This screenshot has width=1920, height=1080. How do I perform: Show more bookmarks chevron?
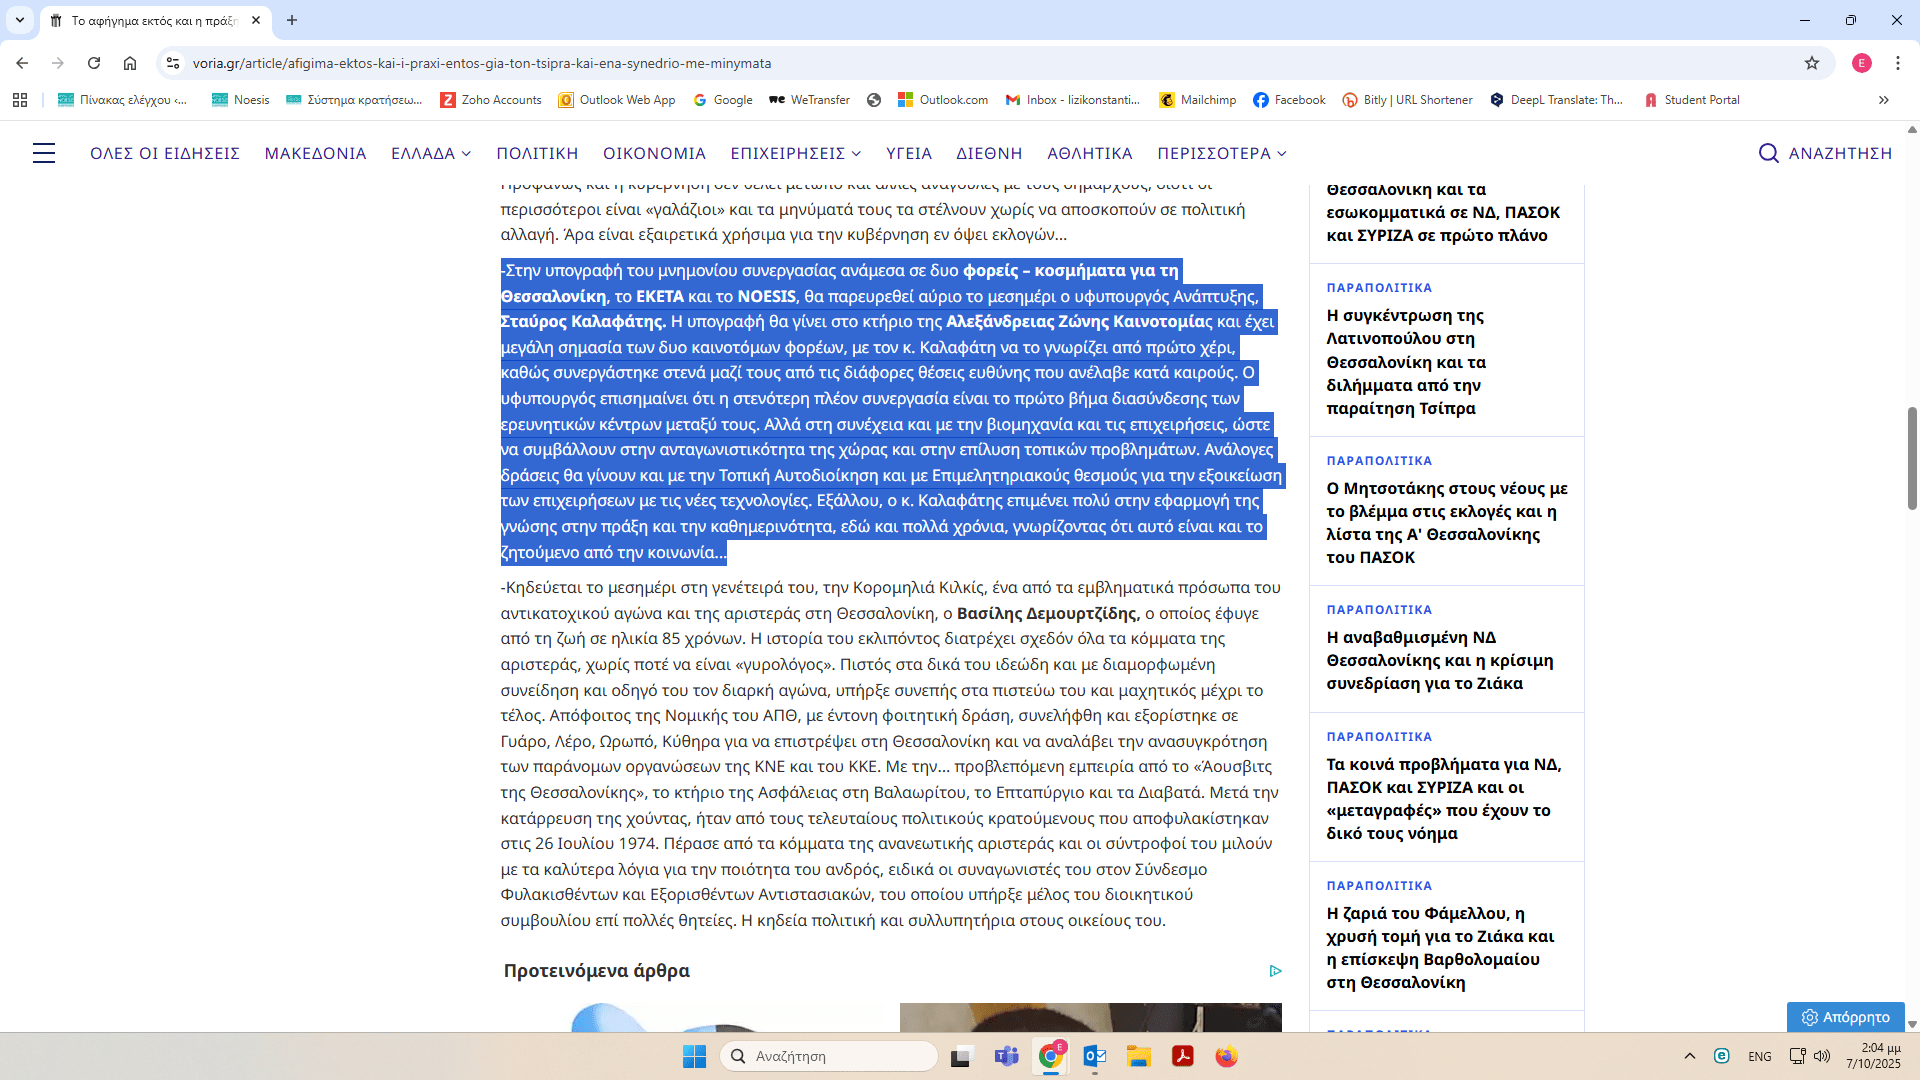pos(1883,100)
